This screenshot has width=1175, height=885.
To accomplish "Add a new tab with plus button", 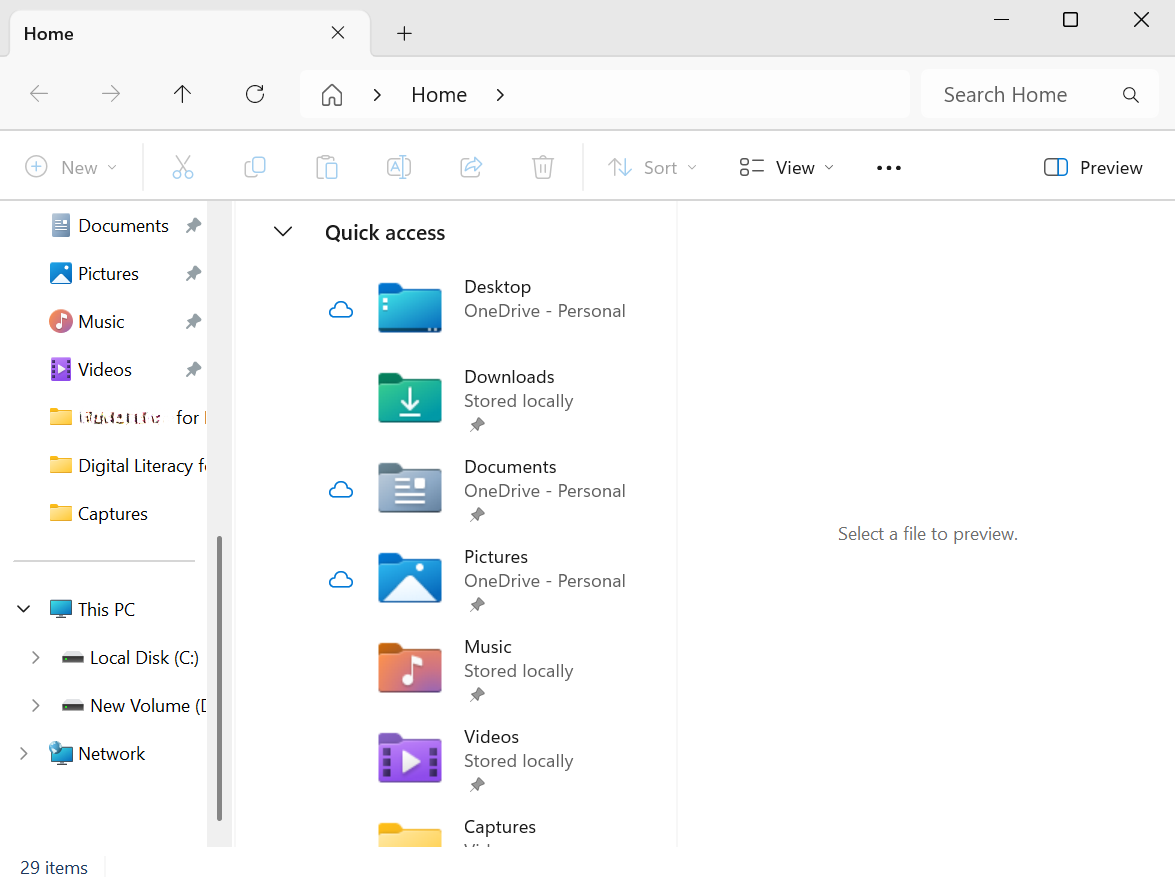I will click(405, 33).
